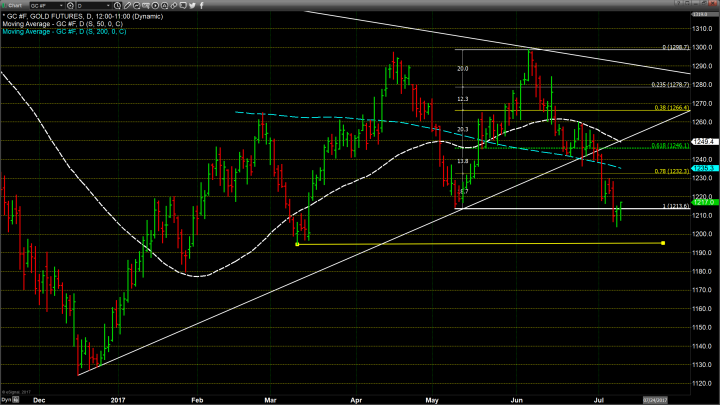Click the symbol link chain icon

tap(174, 6)
